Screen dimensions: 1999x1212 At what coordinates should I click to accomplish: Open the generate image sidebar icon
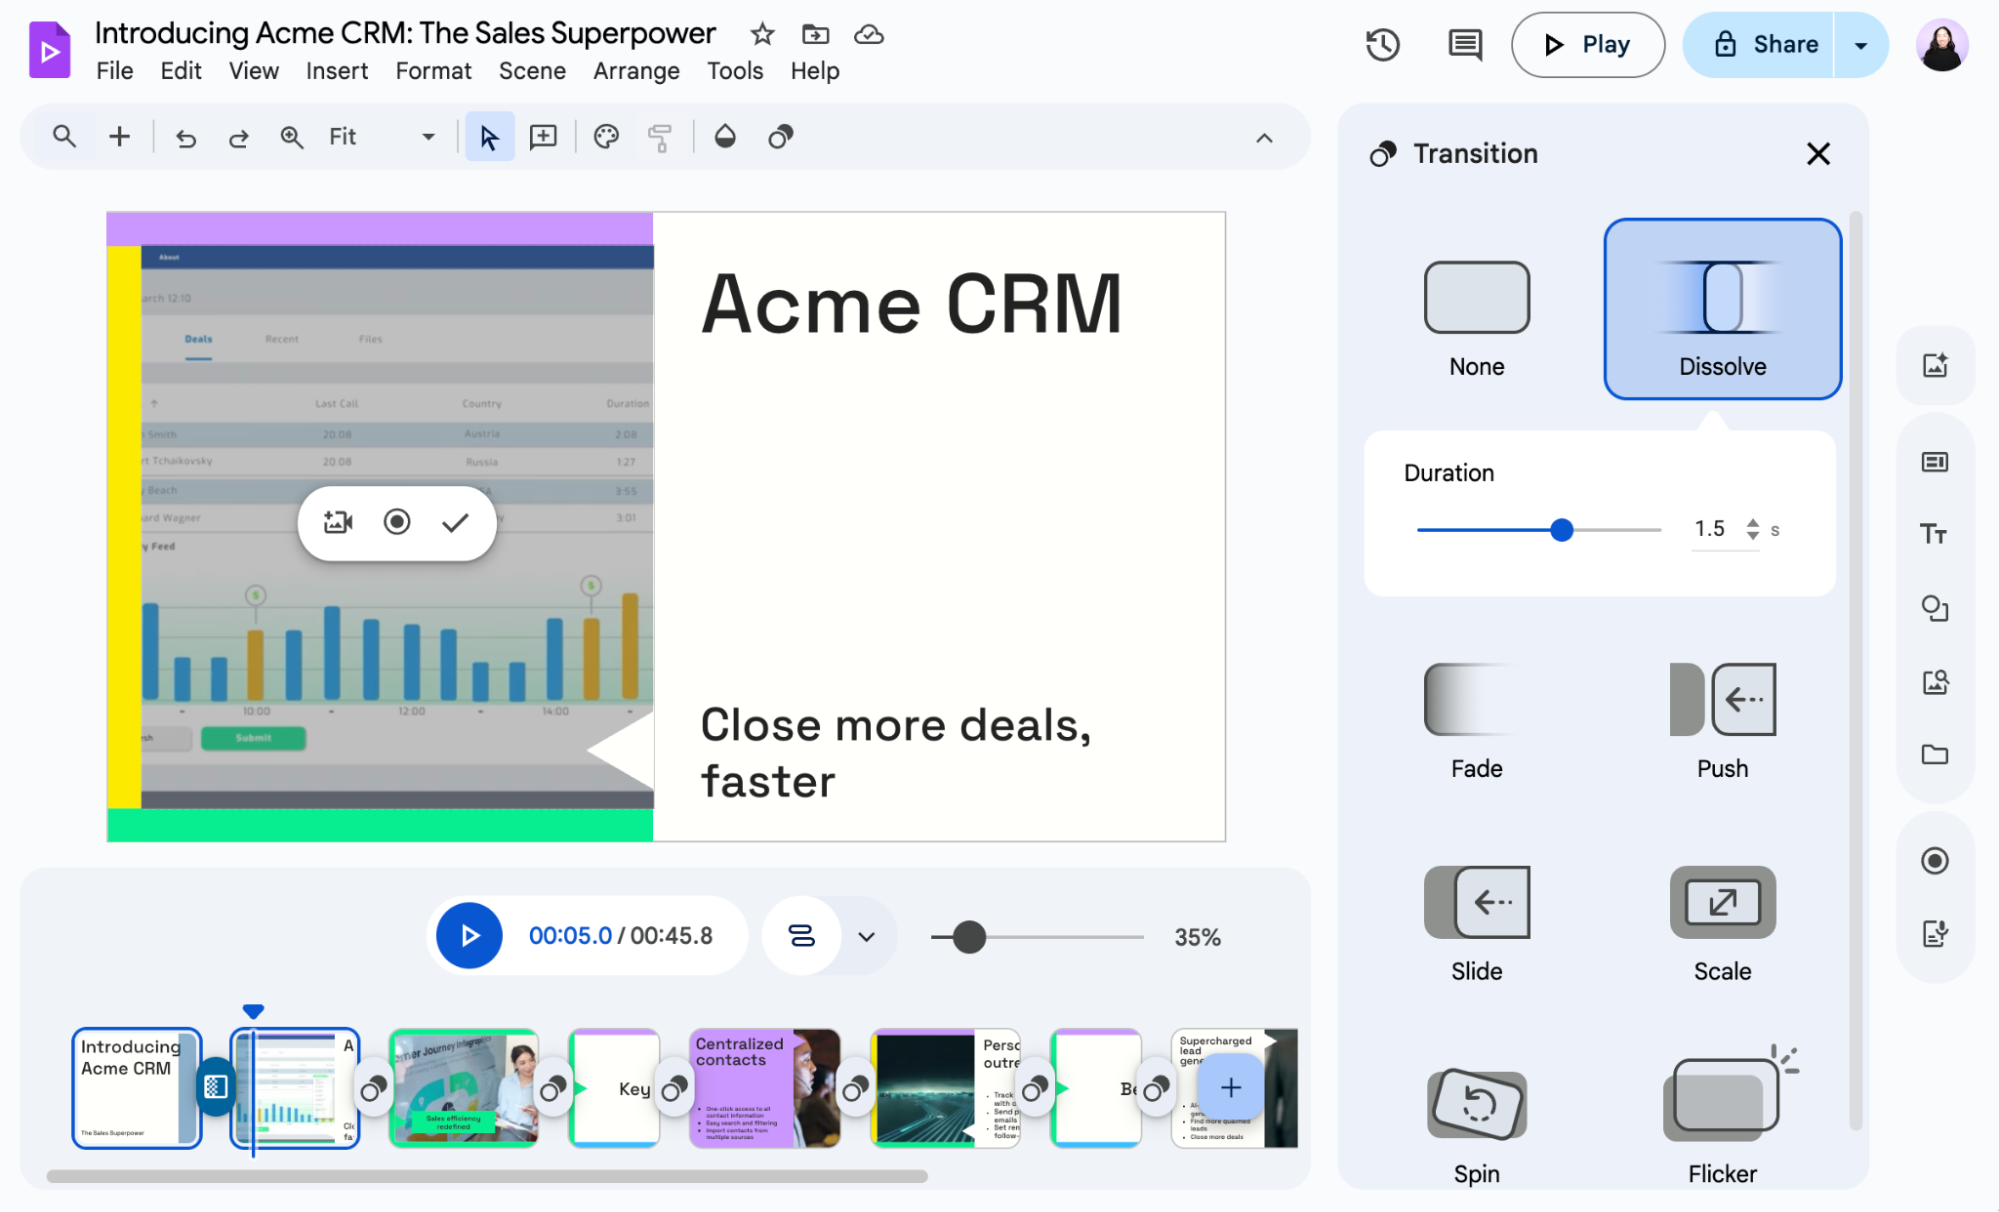point(1934,365)
